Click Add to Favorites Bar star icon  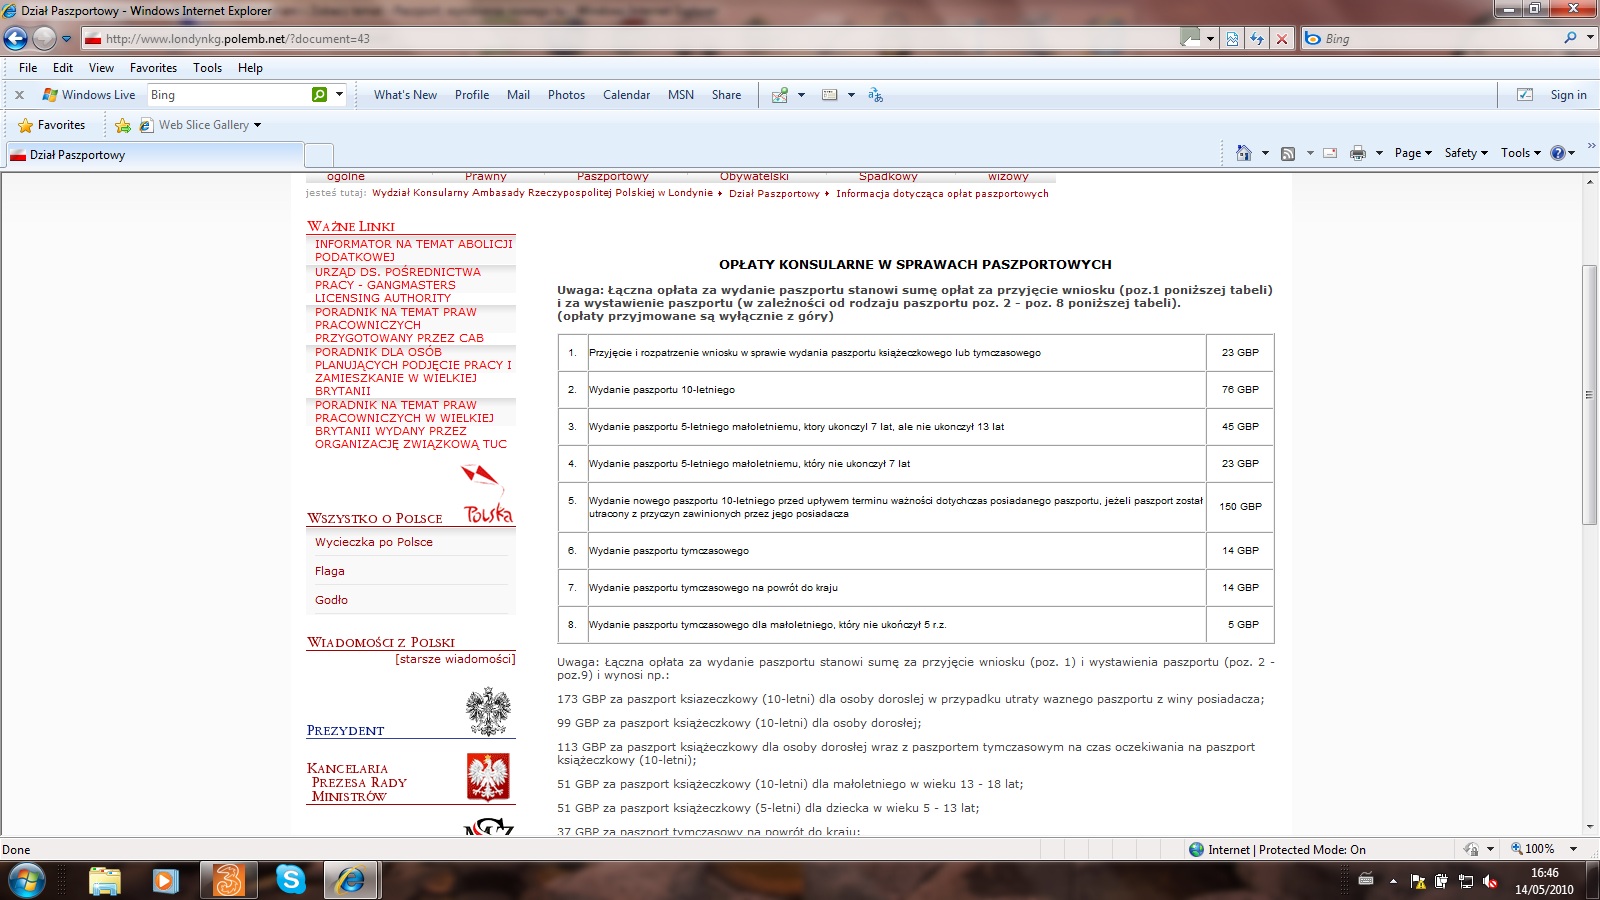coord(123,125)
